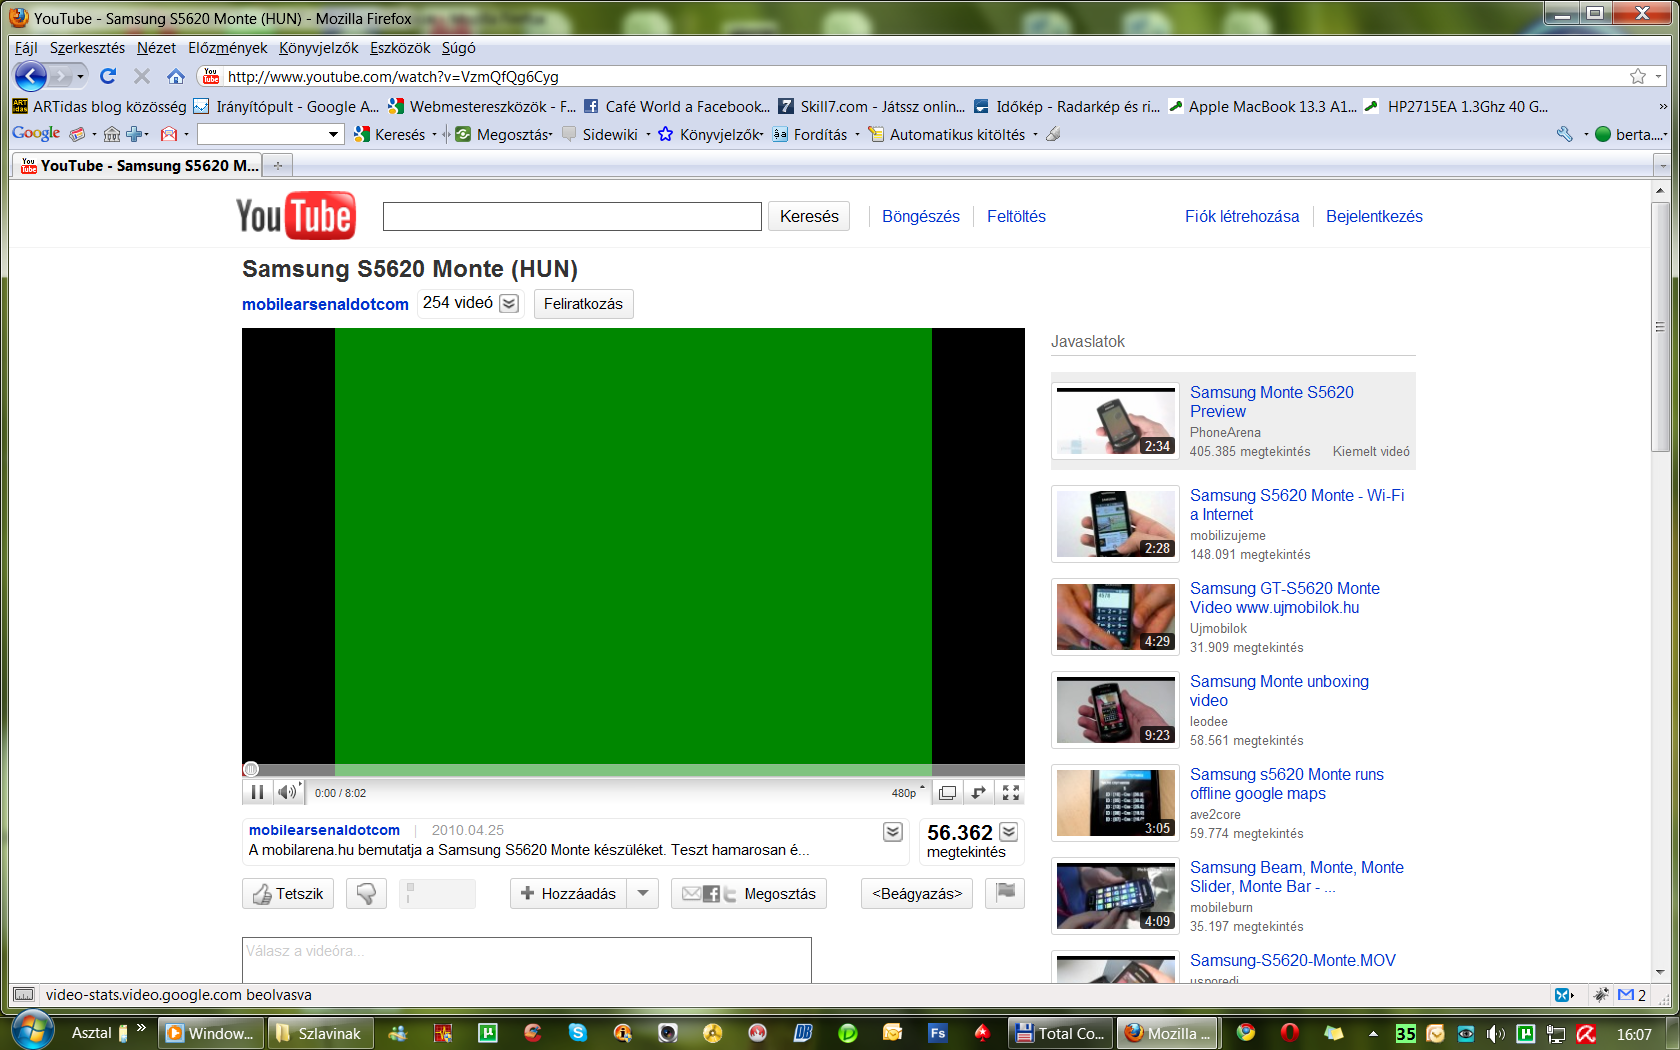Click the page vertical scrollbar

point(1660,327)
